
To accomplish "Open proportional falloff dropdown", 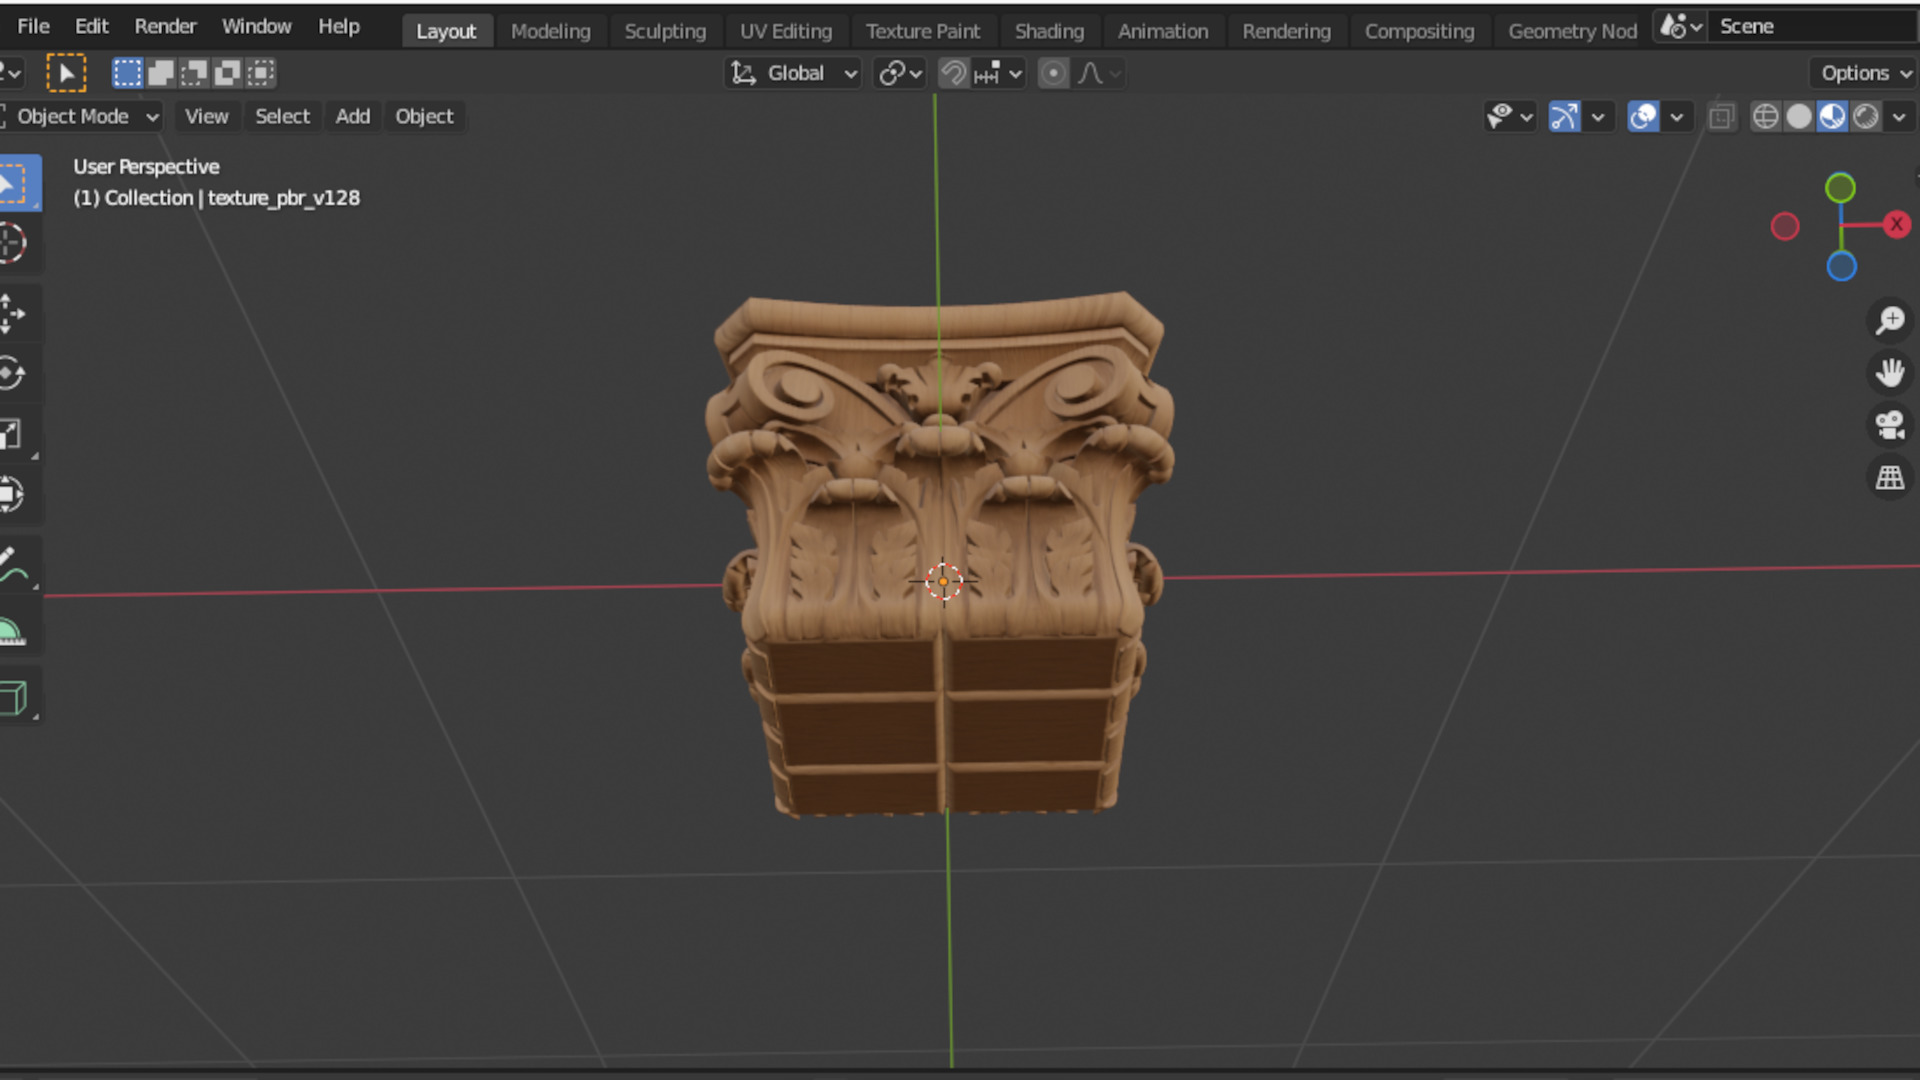I will (x=1099, y=73).
